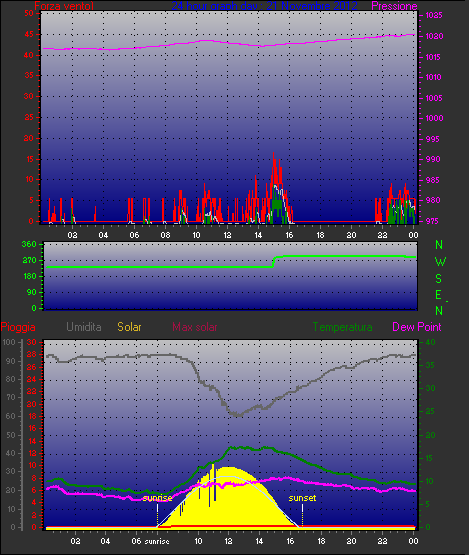Click the Max solar legend label
This screenshot has height=555, width=469.
tap(195, 327)
